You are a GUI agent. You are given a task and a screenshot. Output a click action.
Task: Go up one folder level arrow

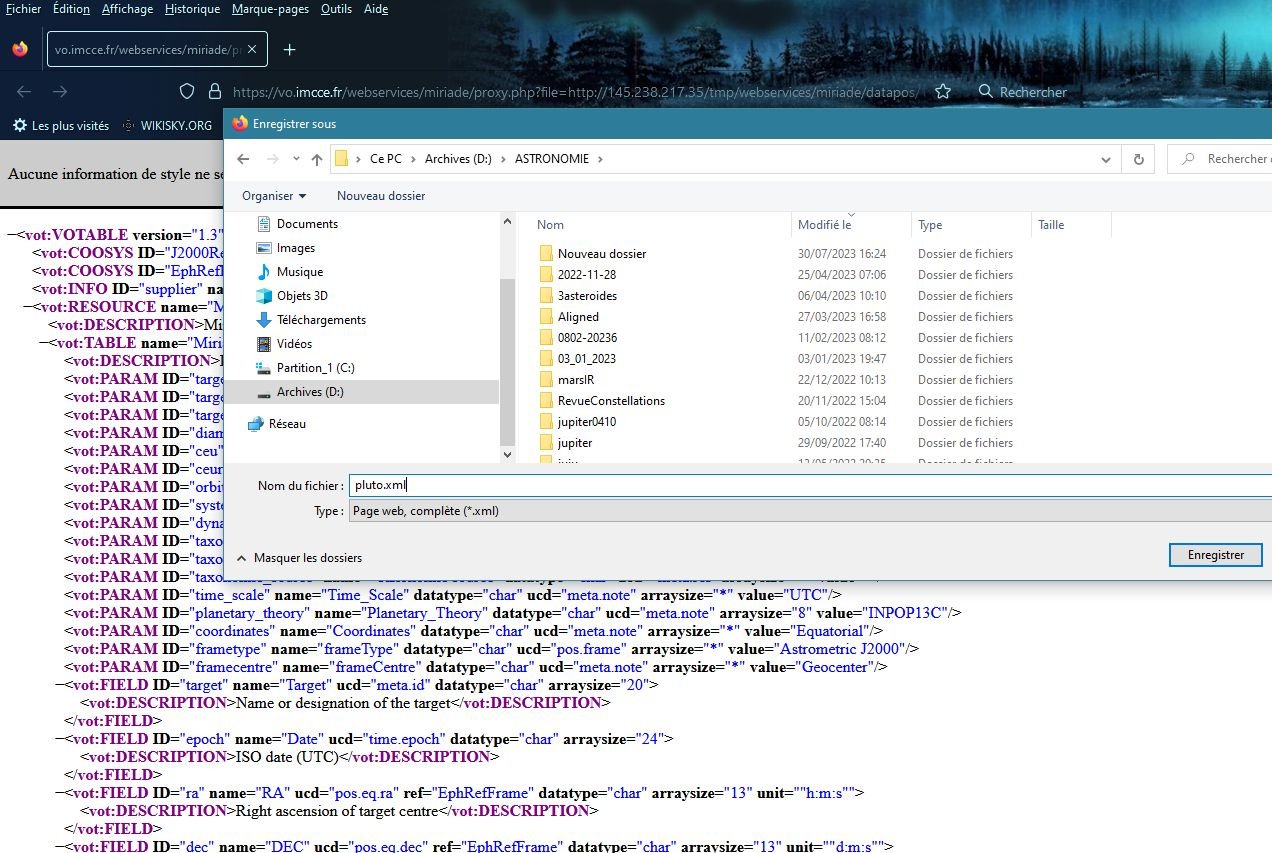(x=317, y=159)
